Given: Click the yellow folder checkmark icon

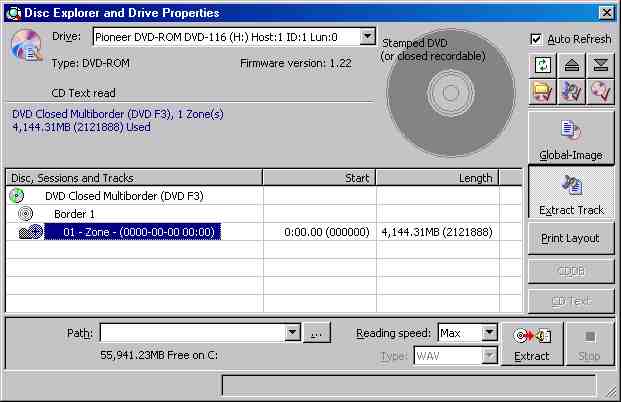Looking at the screenshot, I should (x=542, y=92).
